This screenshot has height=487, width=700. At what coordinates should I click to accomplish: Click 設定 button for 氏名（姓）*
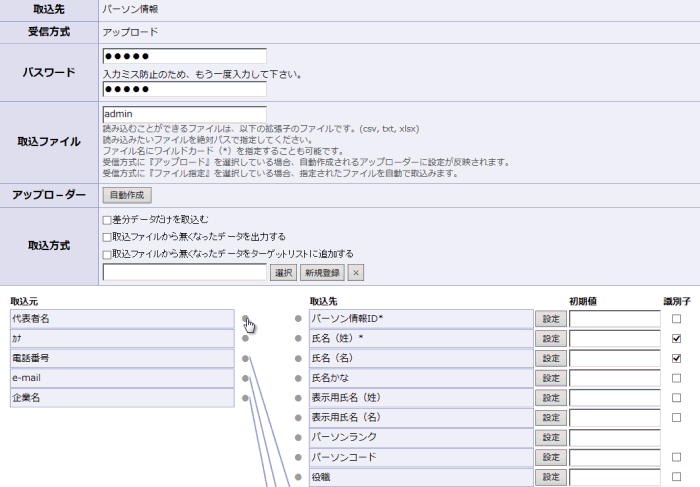551,339
